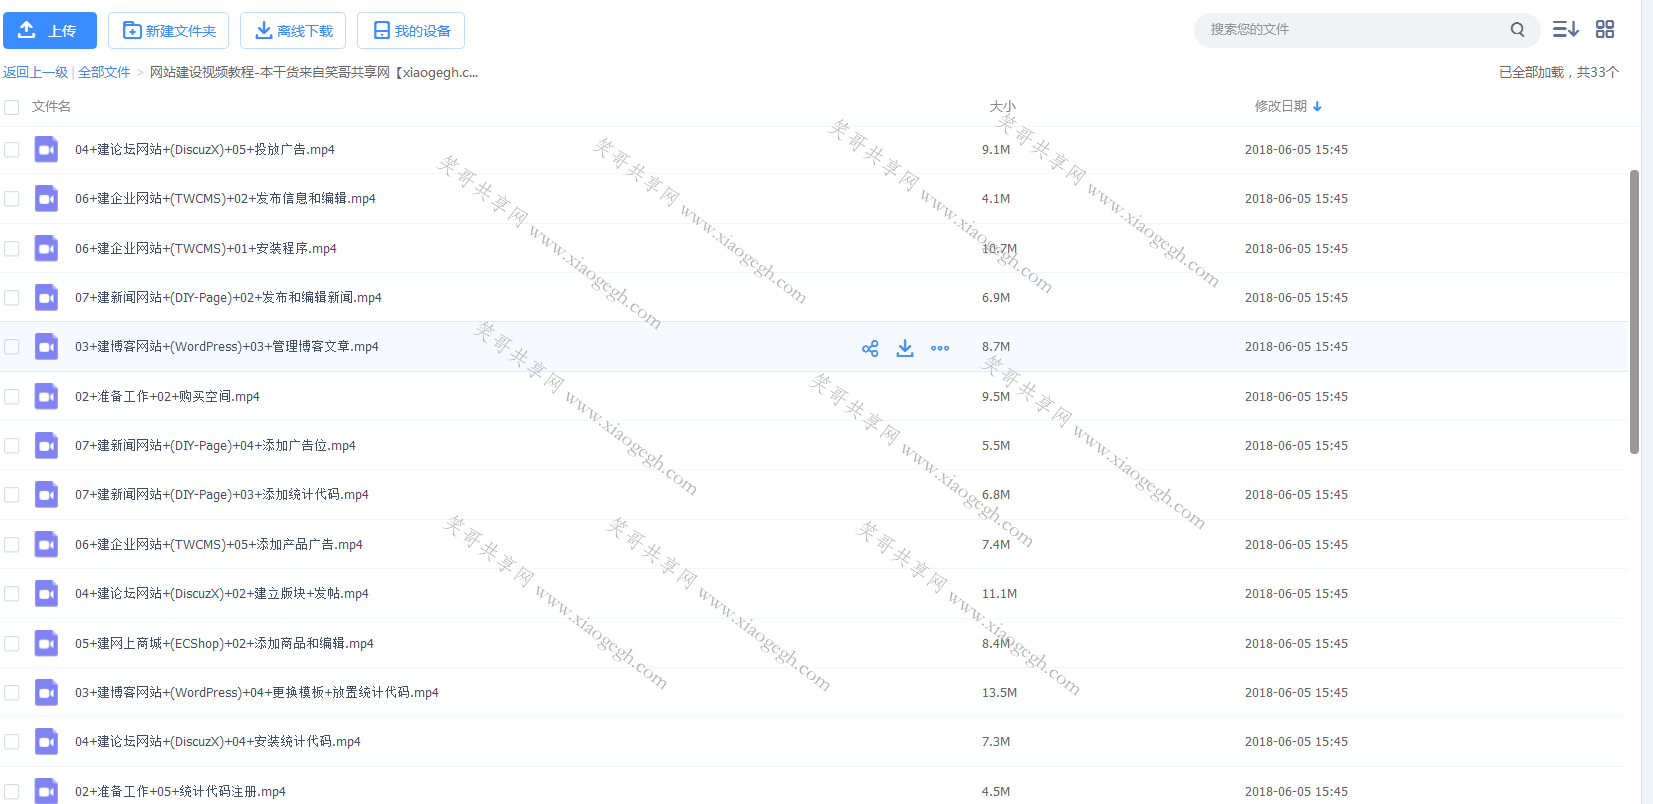Click video icon of 07+建新闻网站+(DIY-Page)+04+添加广告位.mp4
Screen dimensions: 1653x804
pos(46,446)
